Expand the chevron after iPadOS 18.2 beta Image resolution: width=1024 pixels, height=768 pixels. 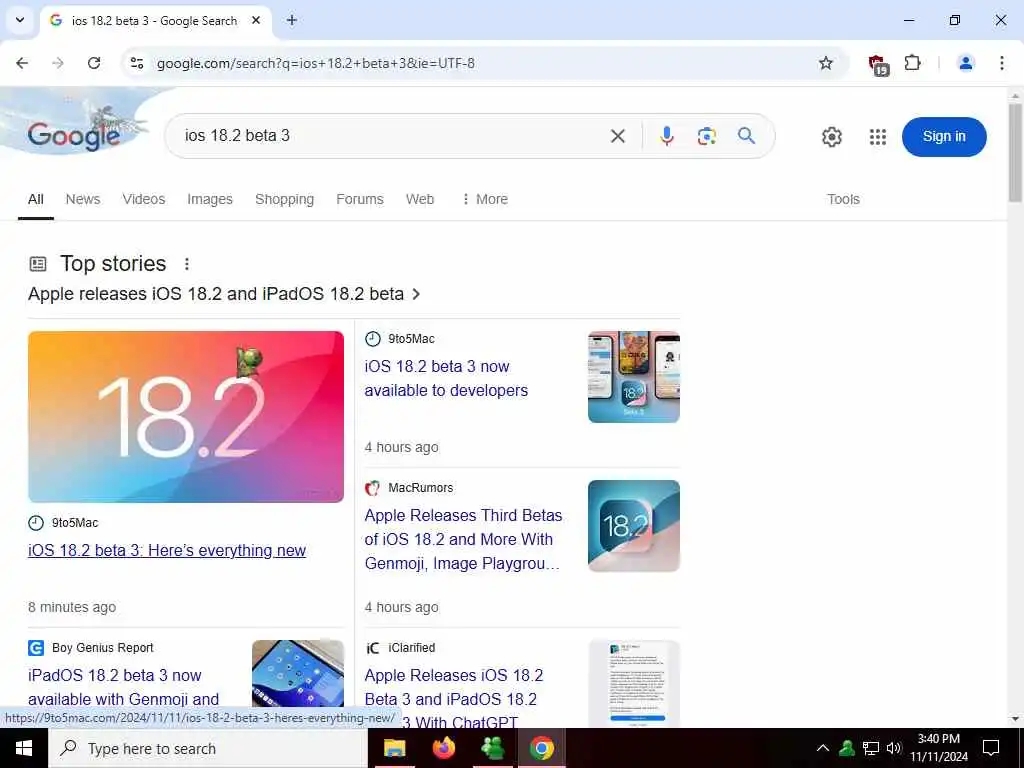click(416, 295)
